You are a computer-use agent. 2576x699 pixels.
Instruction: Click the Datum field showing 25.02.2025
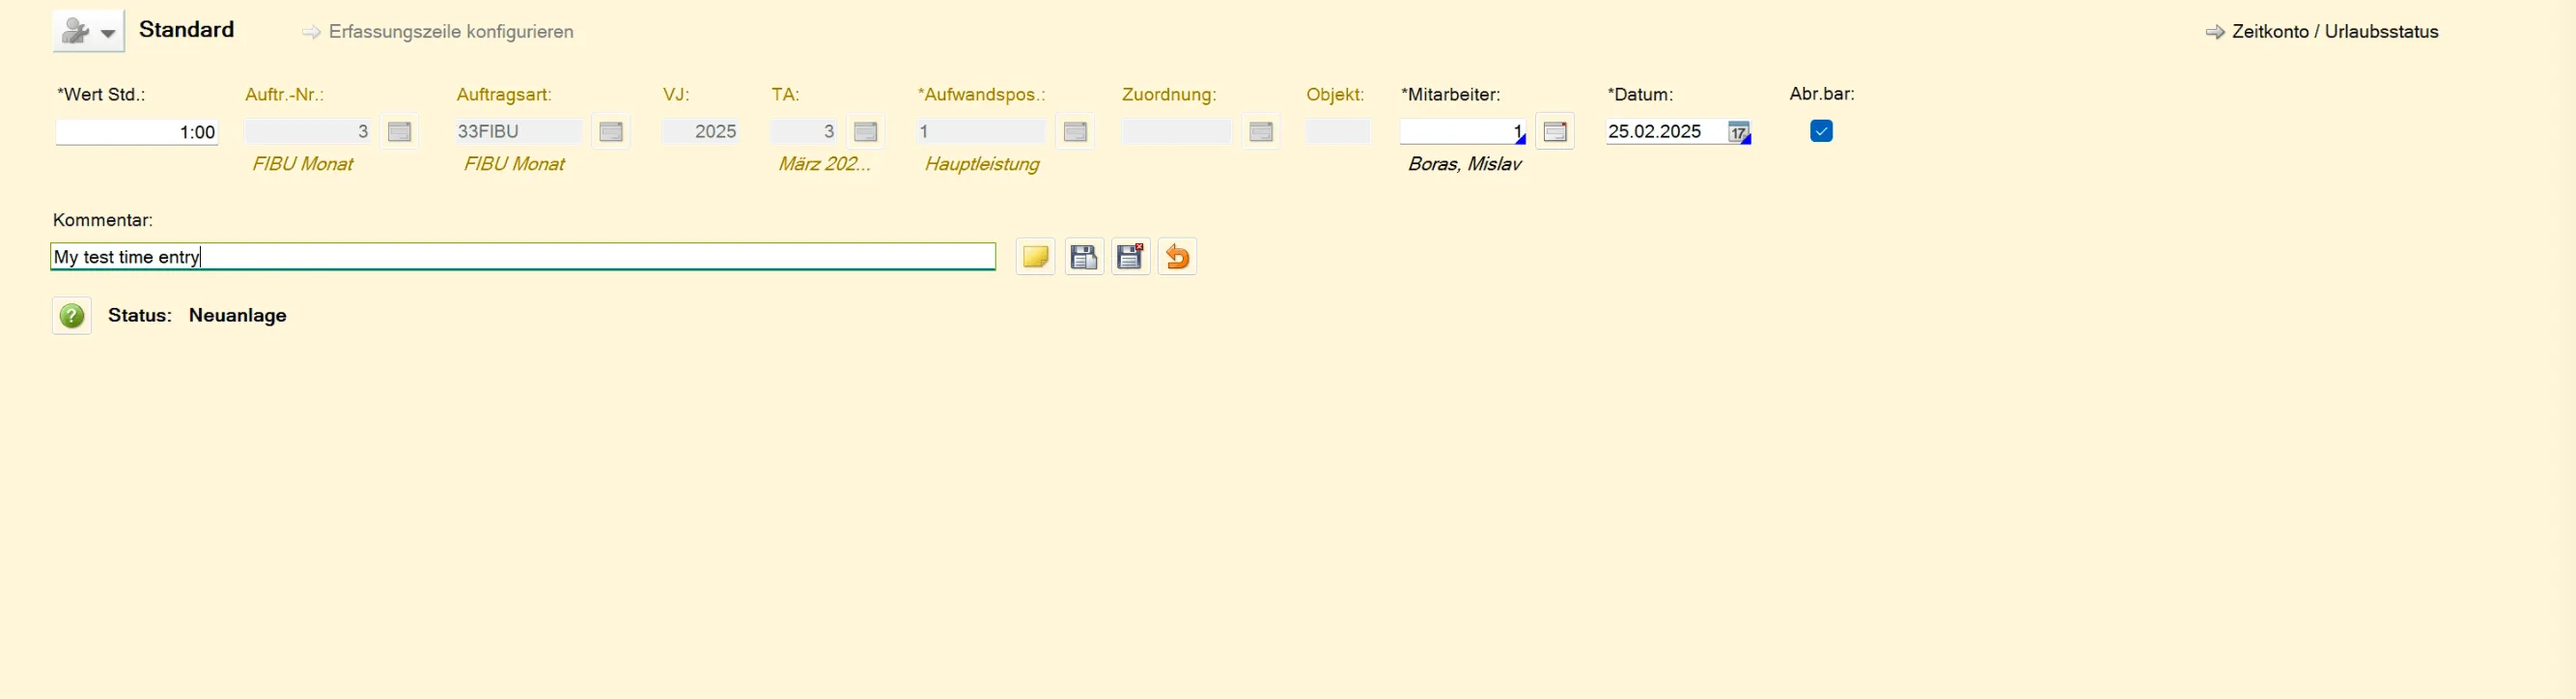1664,132
